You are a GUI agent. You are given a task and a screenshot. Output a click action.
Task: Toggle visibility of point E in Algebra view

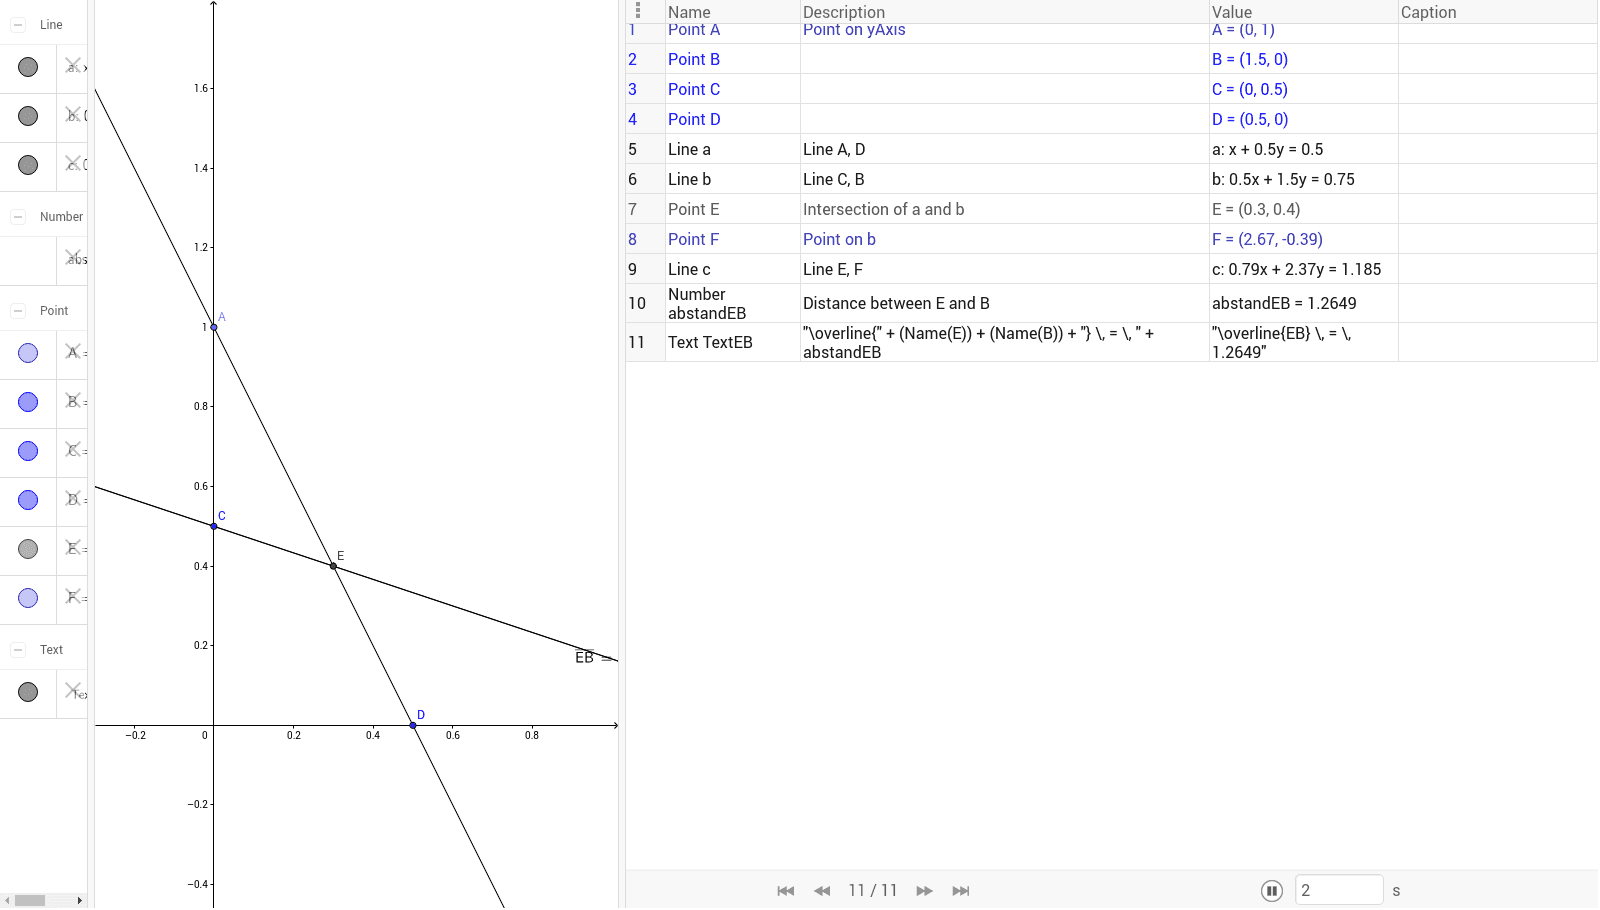28,549
